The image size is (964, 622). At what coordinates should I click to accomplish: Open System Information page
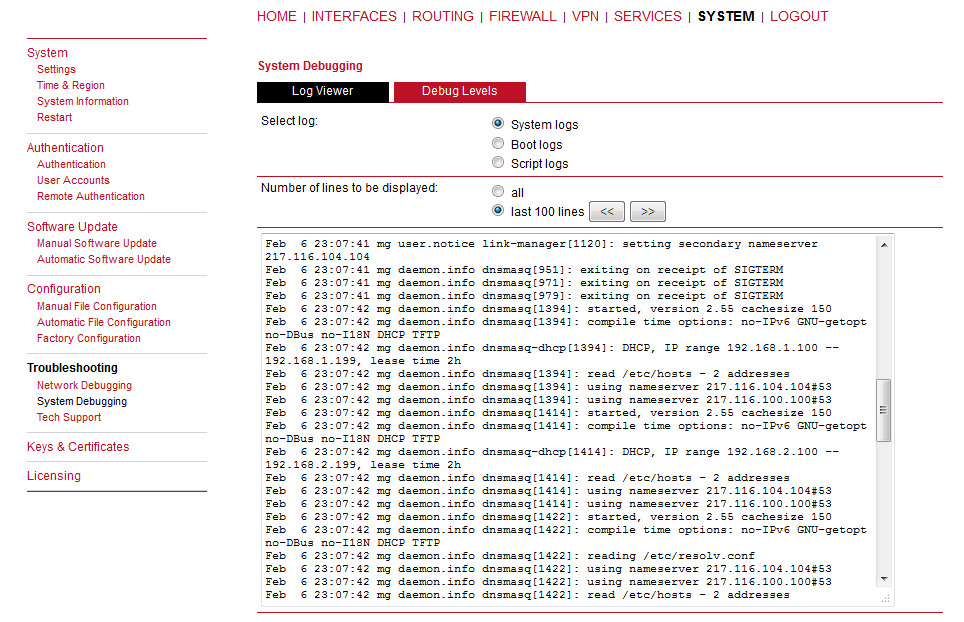83,101
